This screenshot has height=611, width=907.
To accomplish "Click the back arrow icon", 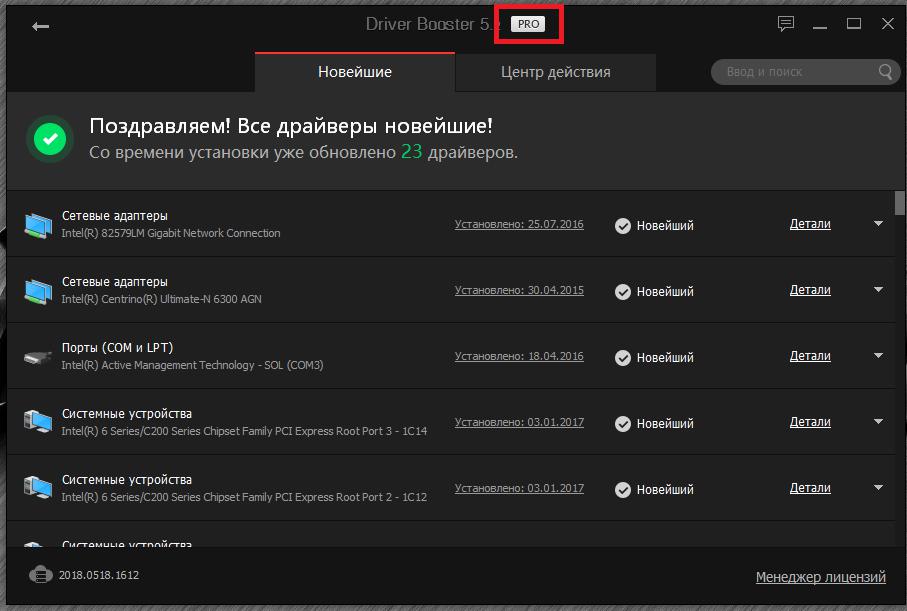I will click(40, 26).
